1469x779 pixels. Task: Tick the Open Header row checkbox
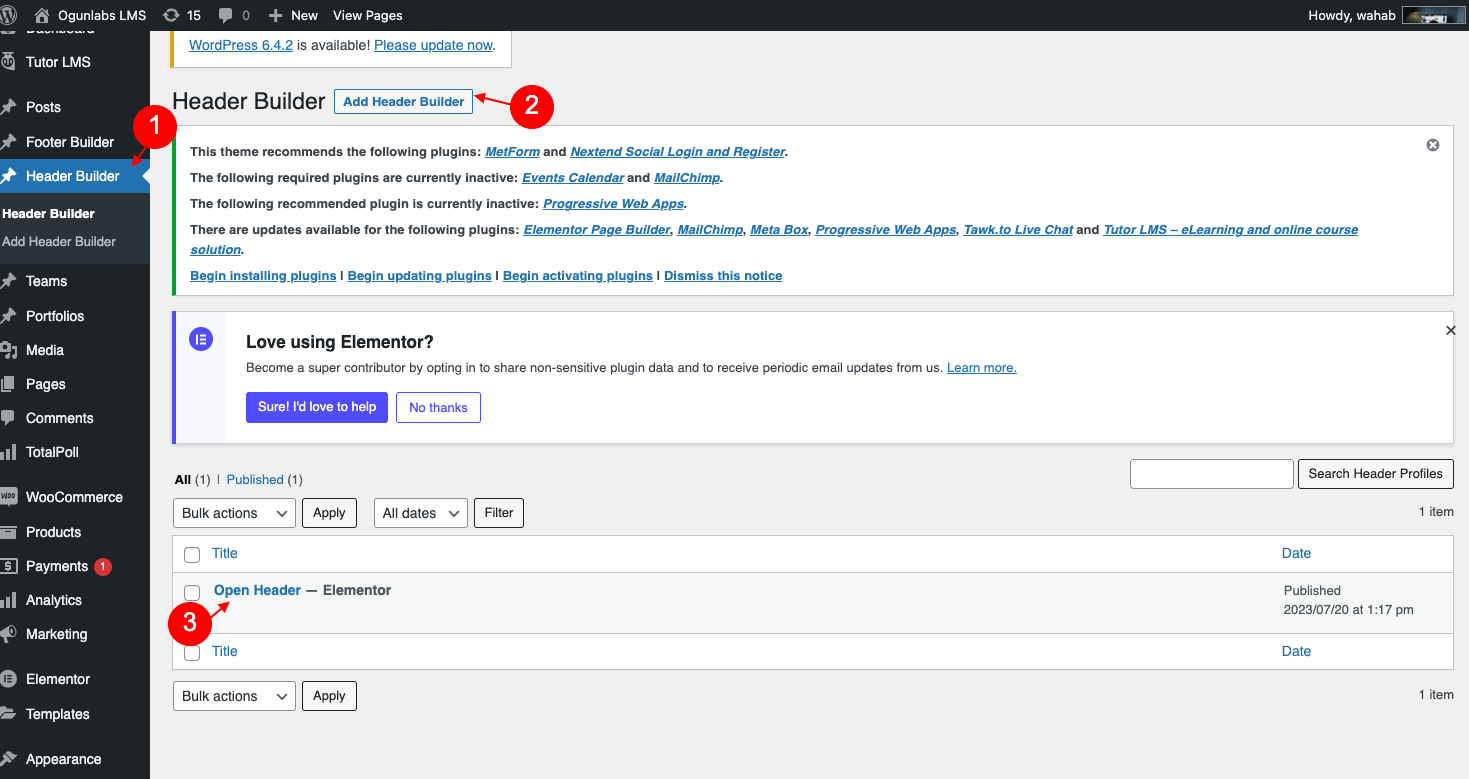192,592
